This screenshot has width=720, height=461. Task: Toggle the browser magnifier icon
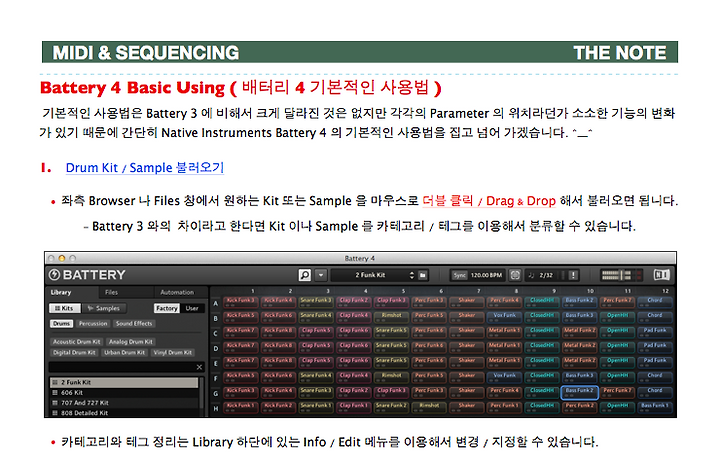(x=304, y=275)
